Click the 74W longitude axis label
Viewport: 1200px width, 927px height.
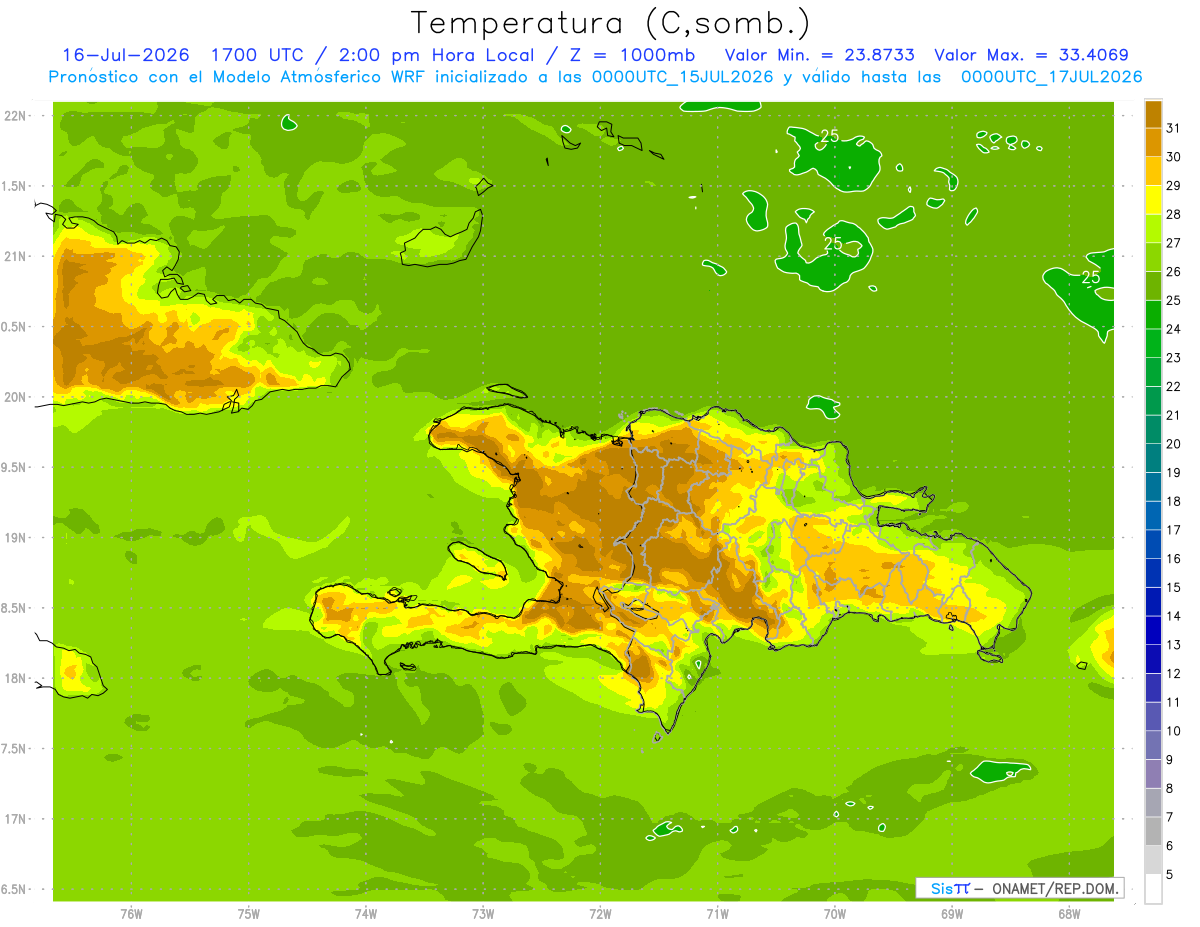pyautogui.click(x=366, y=914)
